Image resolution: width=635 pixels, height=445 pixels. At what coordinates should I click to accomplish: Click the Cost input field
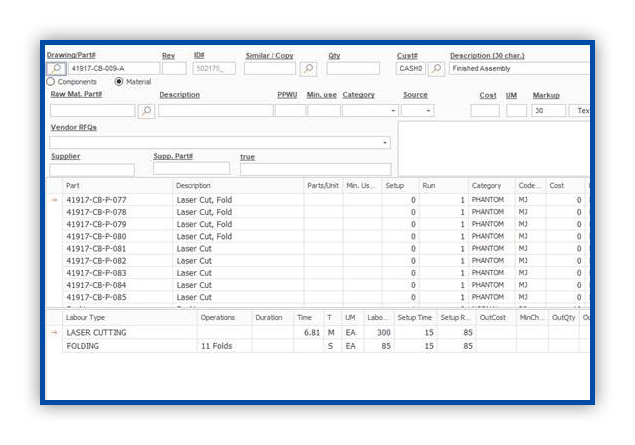point(485,111)
